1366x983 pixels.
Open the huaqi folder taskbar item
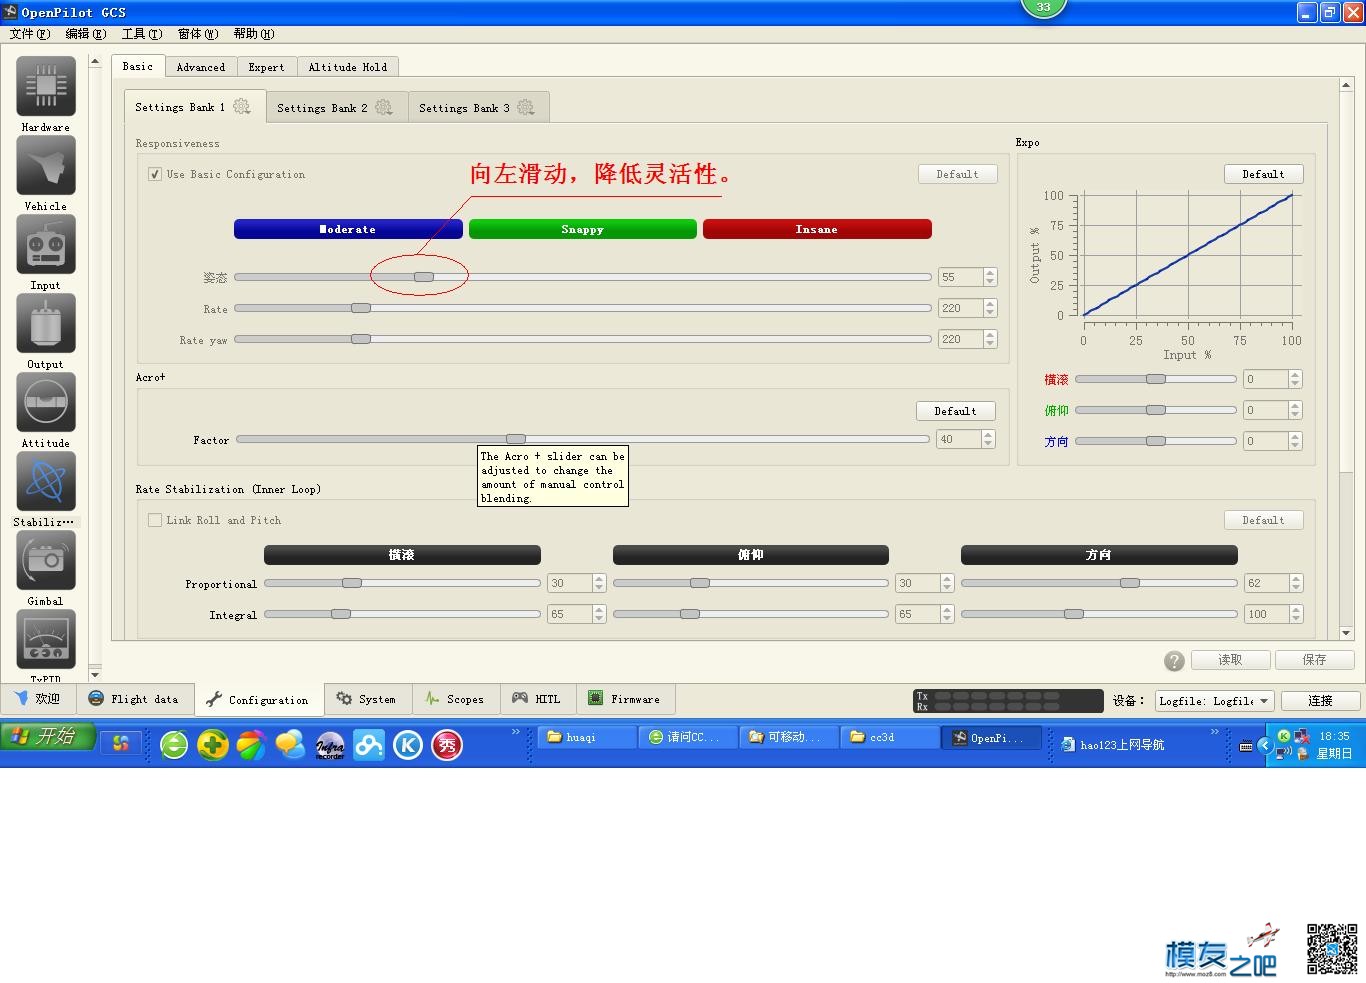click(x=587, y=737)
